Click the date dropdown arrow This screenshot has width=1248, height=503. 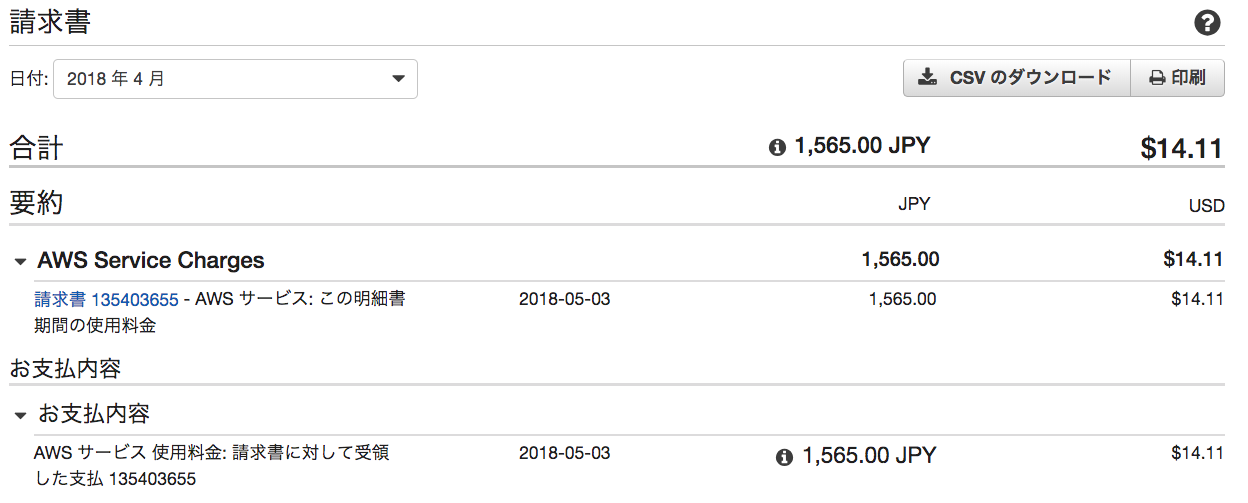pos(398,78)
